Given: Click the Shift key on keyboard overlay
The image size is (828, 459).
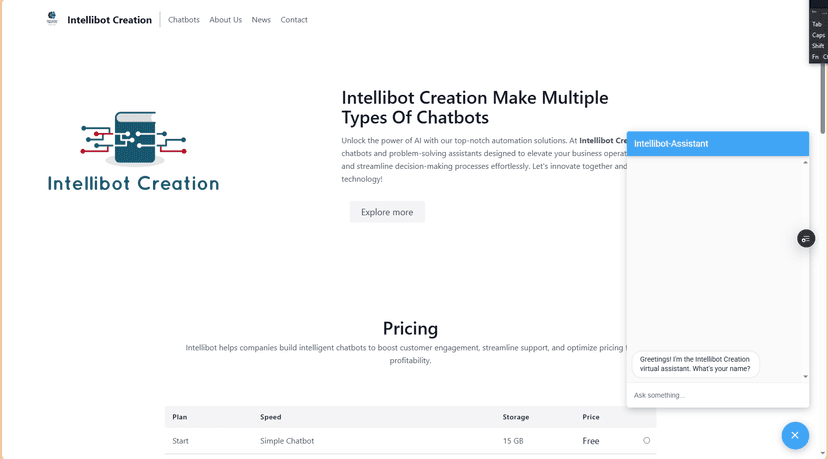Looking at the screenshot, I should click(x=818, y=46).
